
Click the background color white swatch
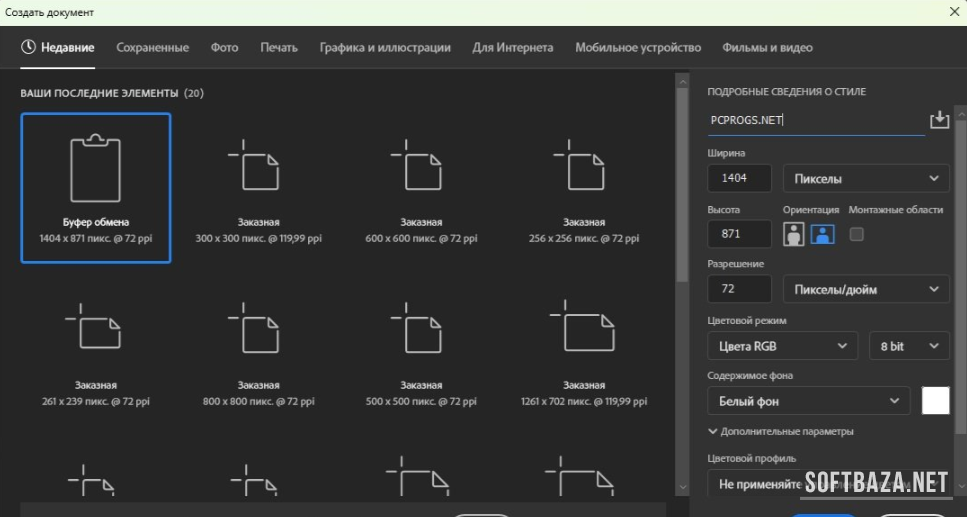tap(935, 401)
